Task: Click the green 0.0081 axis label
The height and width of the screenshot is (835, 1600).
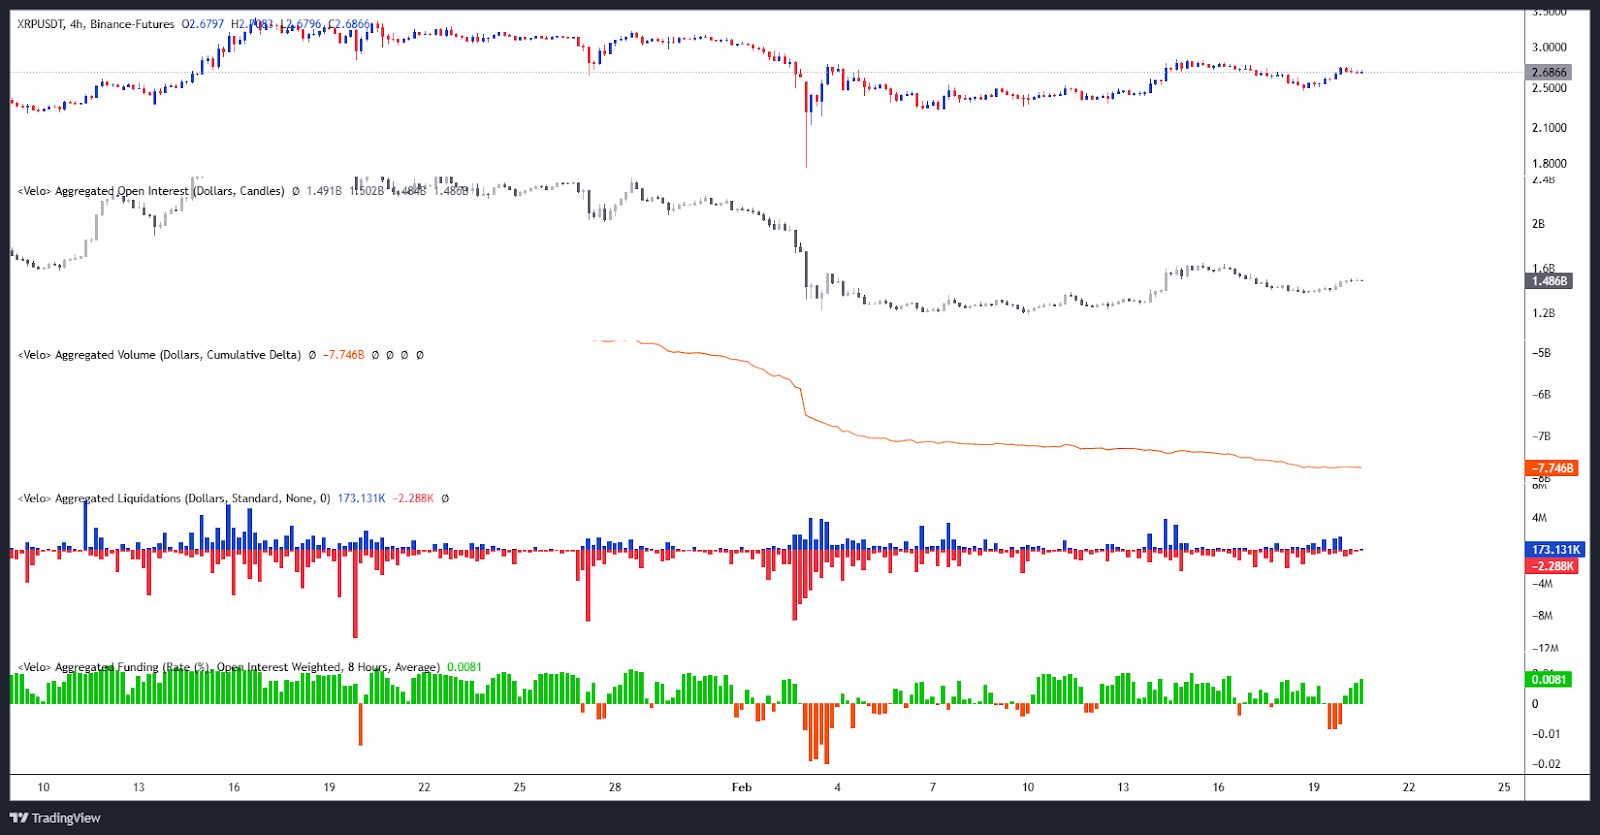Action: click(1549, 680)
